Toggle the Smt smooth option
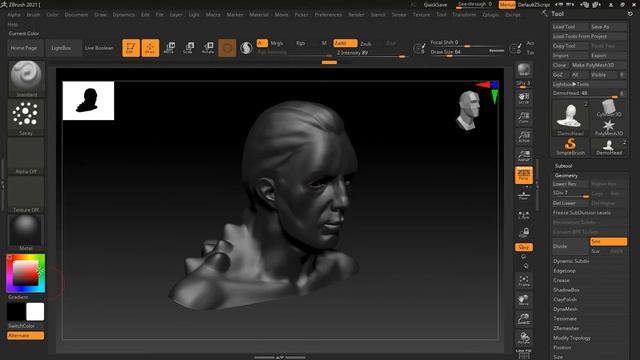The image size is (640, 360). [608, 242]
